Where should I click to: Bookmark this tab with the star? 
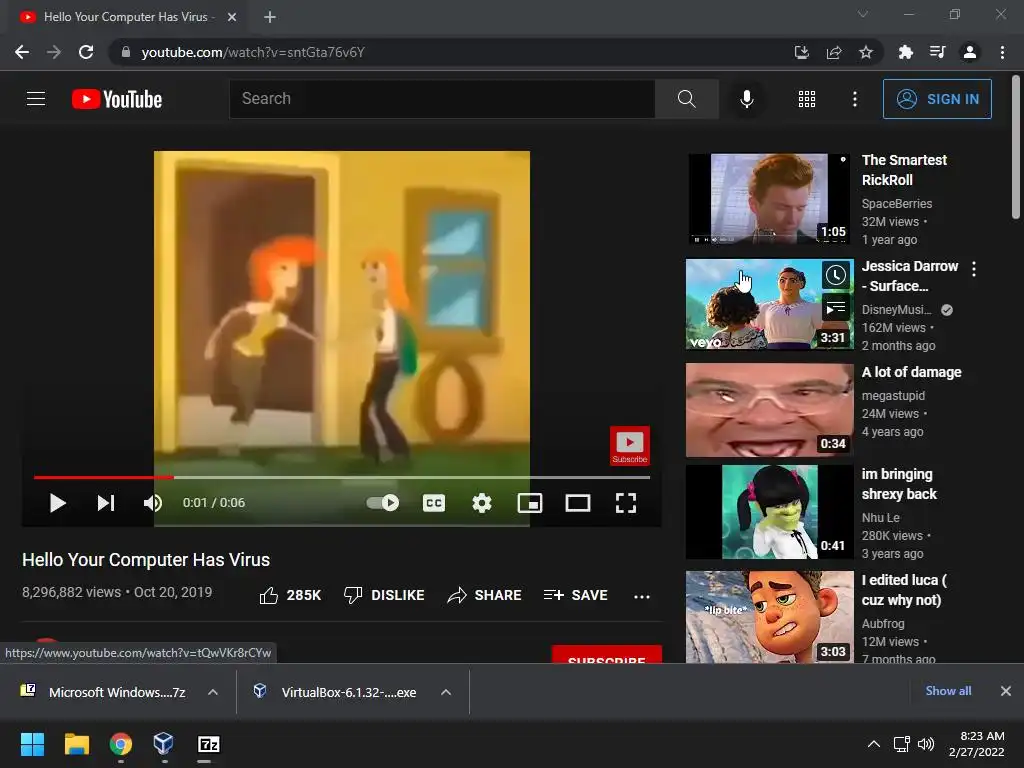click(866, 52)
